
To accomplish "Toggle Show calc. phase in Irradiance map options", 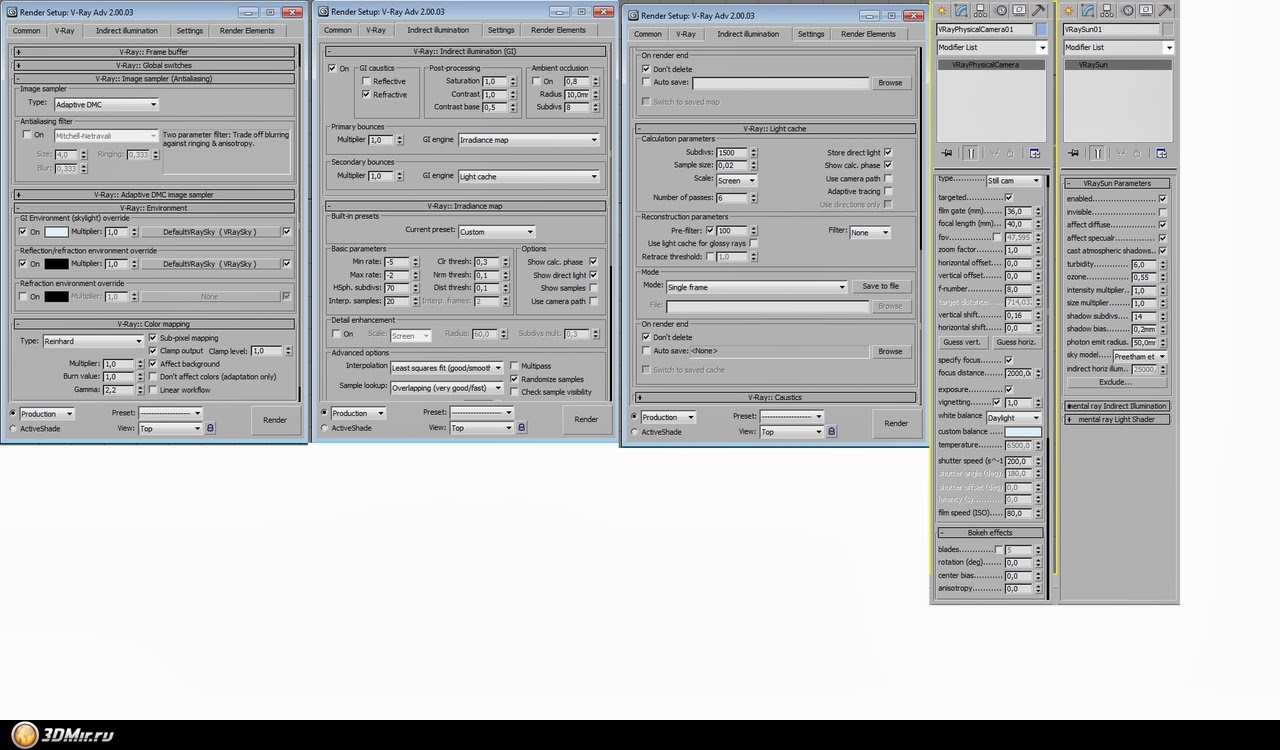I will pyautogui.click(x=593, y=262).
